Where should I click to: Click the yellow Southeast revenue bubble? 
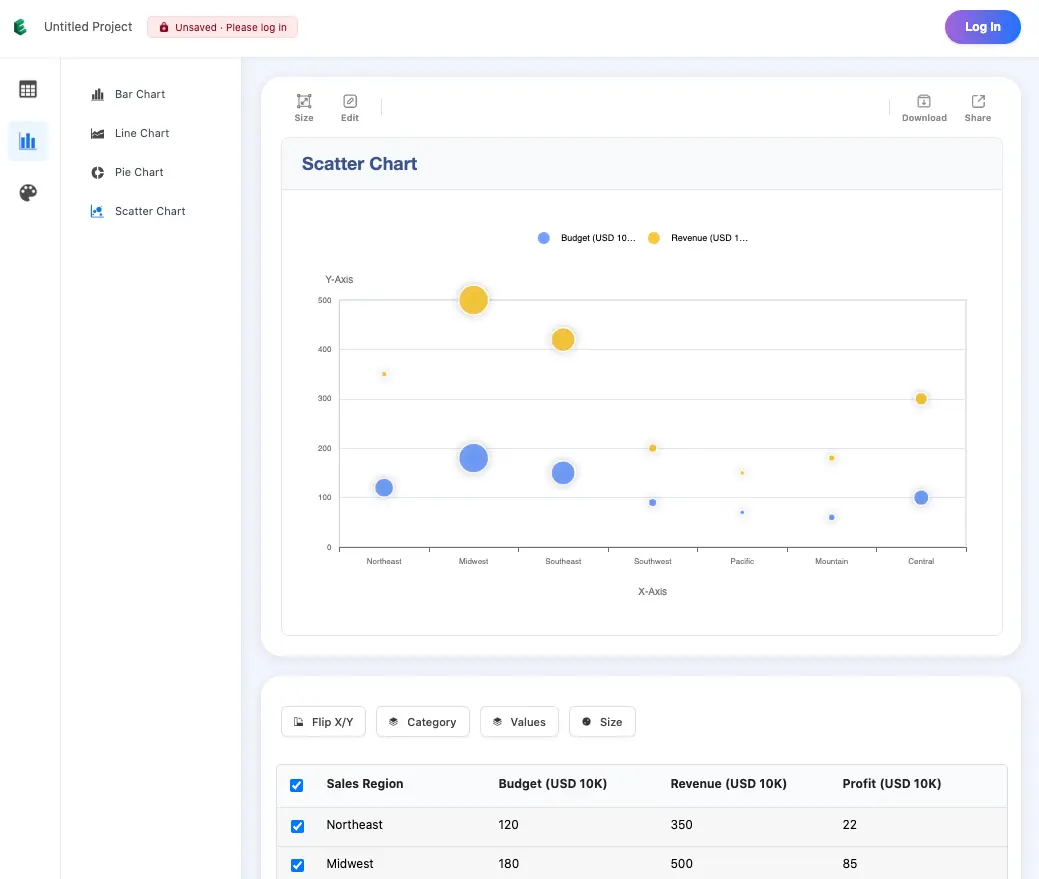(563, 339)
